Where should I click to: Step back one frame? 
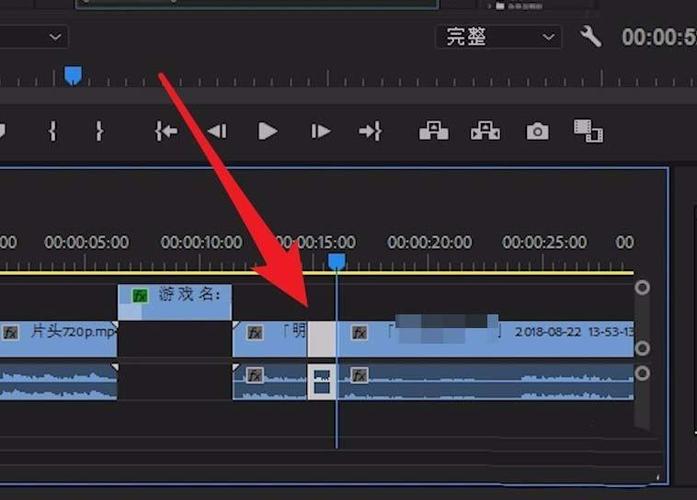(x=217, y=132)
